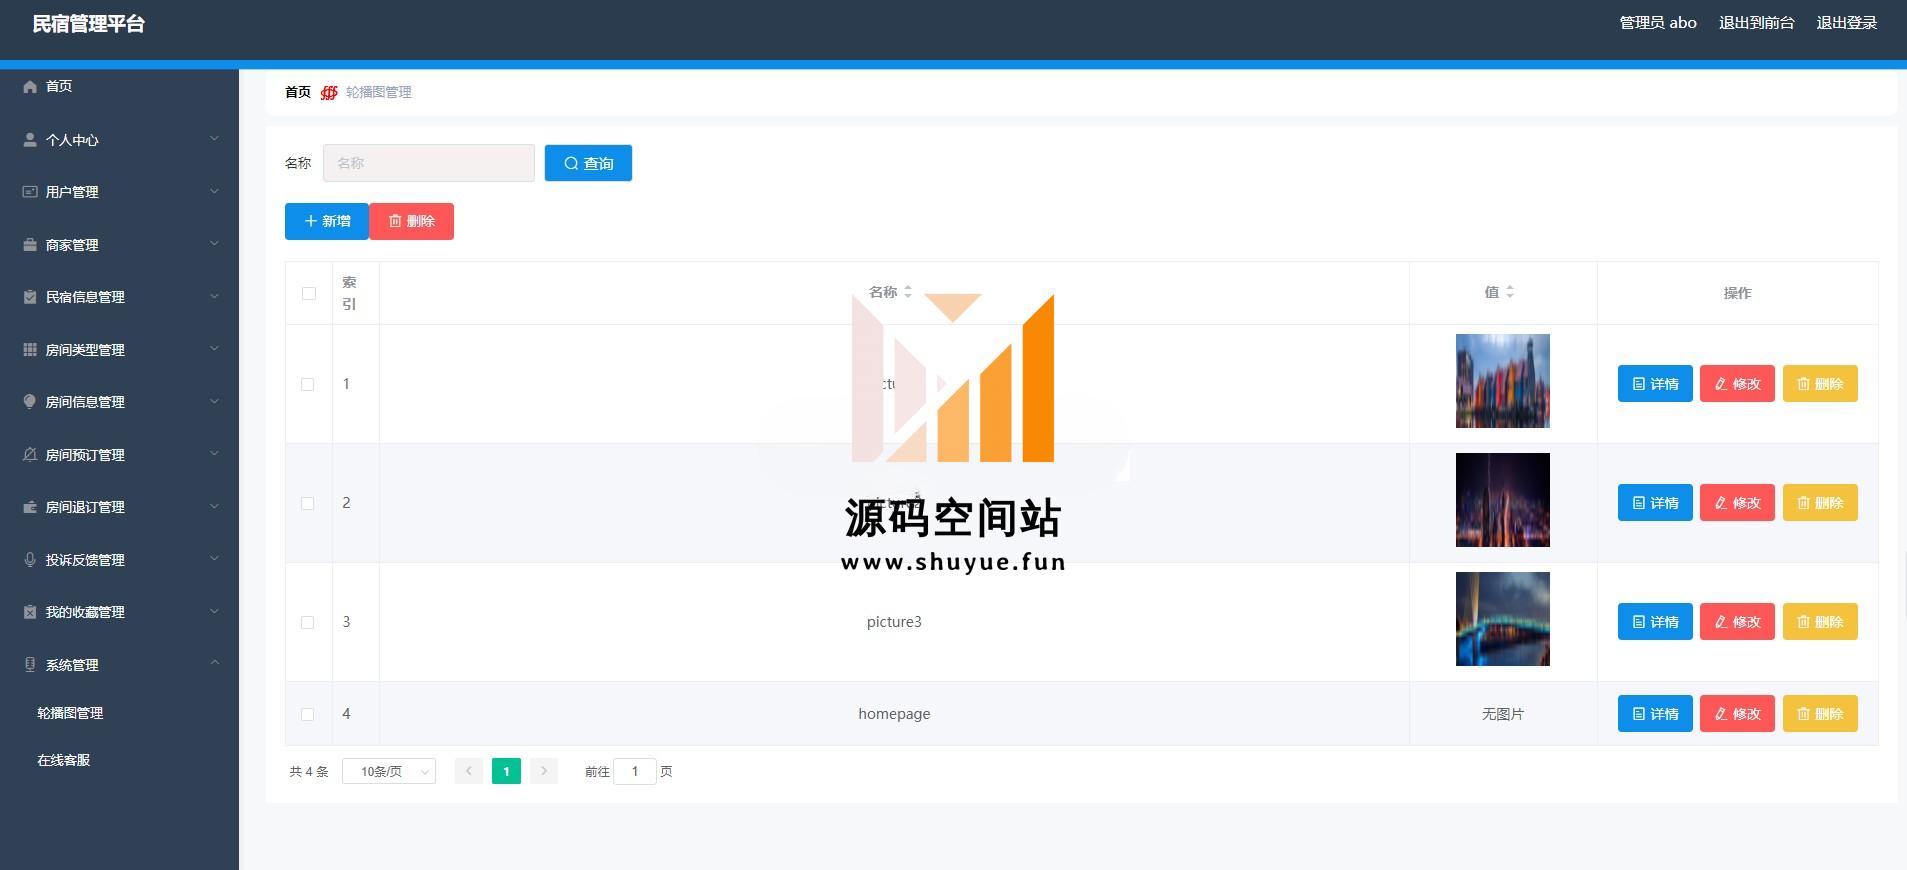1907x870 pixels.
Task: Click the 首页 breadcrumb link
Action: [x=298, y=92]
